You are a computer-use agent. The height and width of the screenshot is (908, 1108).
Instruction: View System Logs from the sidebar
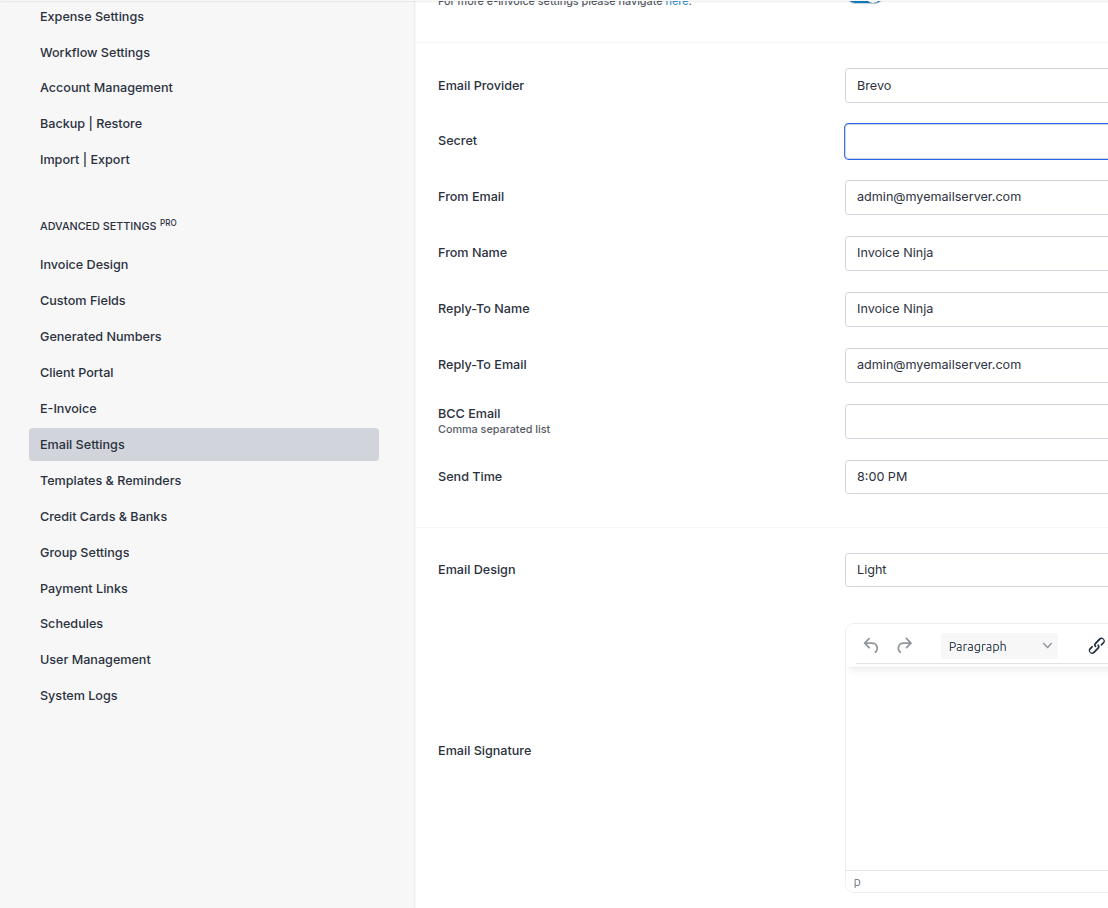tap(78, 695)
